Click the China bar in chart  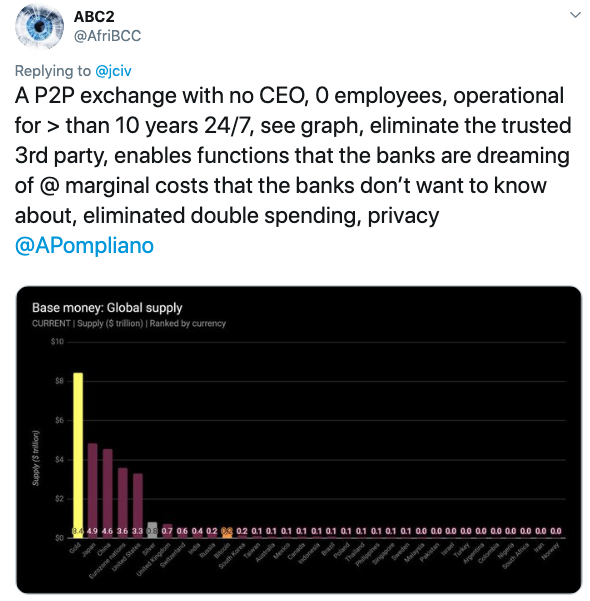pyautogui.click(x=108, y=493)
